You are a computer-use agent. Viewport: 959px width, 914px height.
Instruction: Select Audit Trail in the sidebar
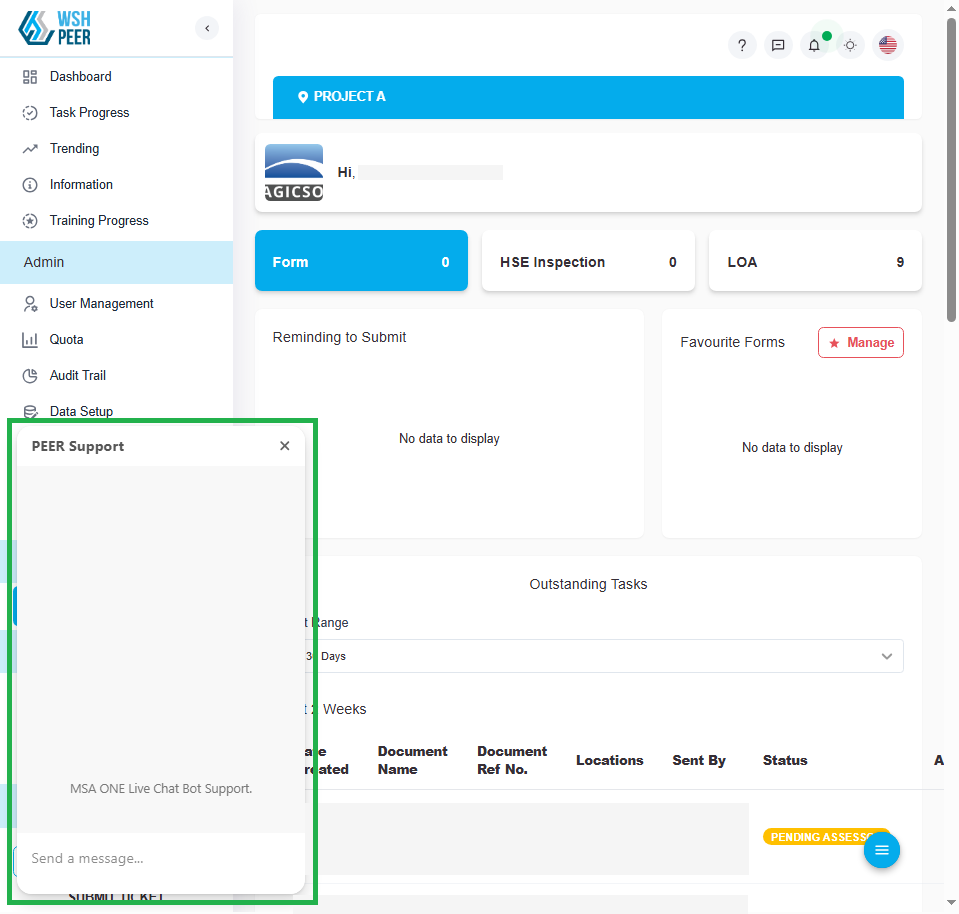[x=77, y=376]
